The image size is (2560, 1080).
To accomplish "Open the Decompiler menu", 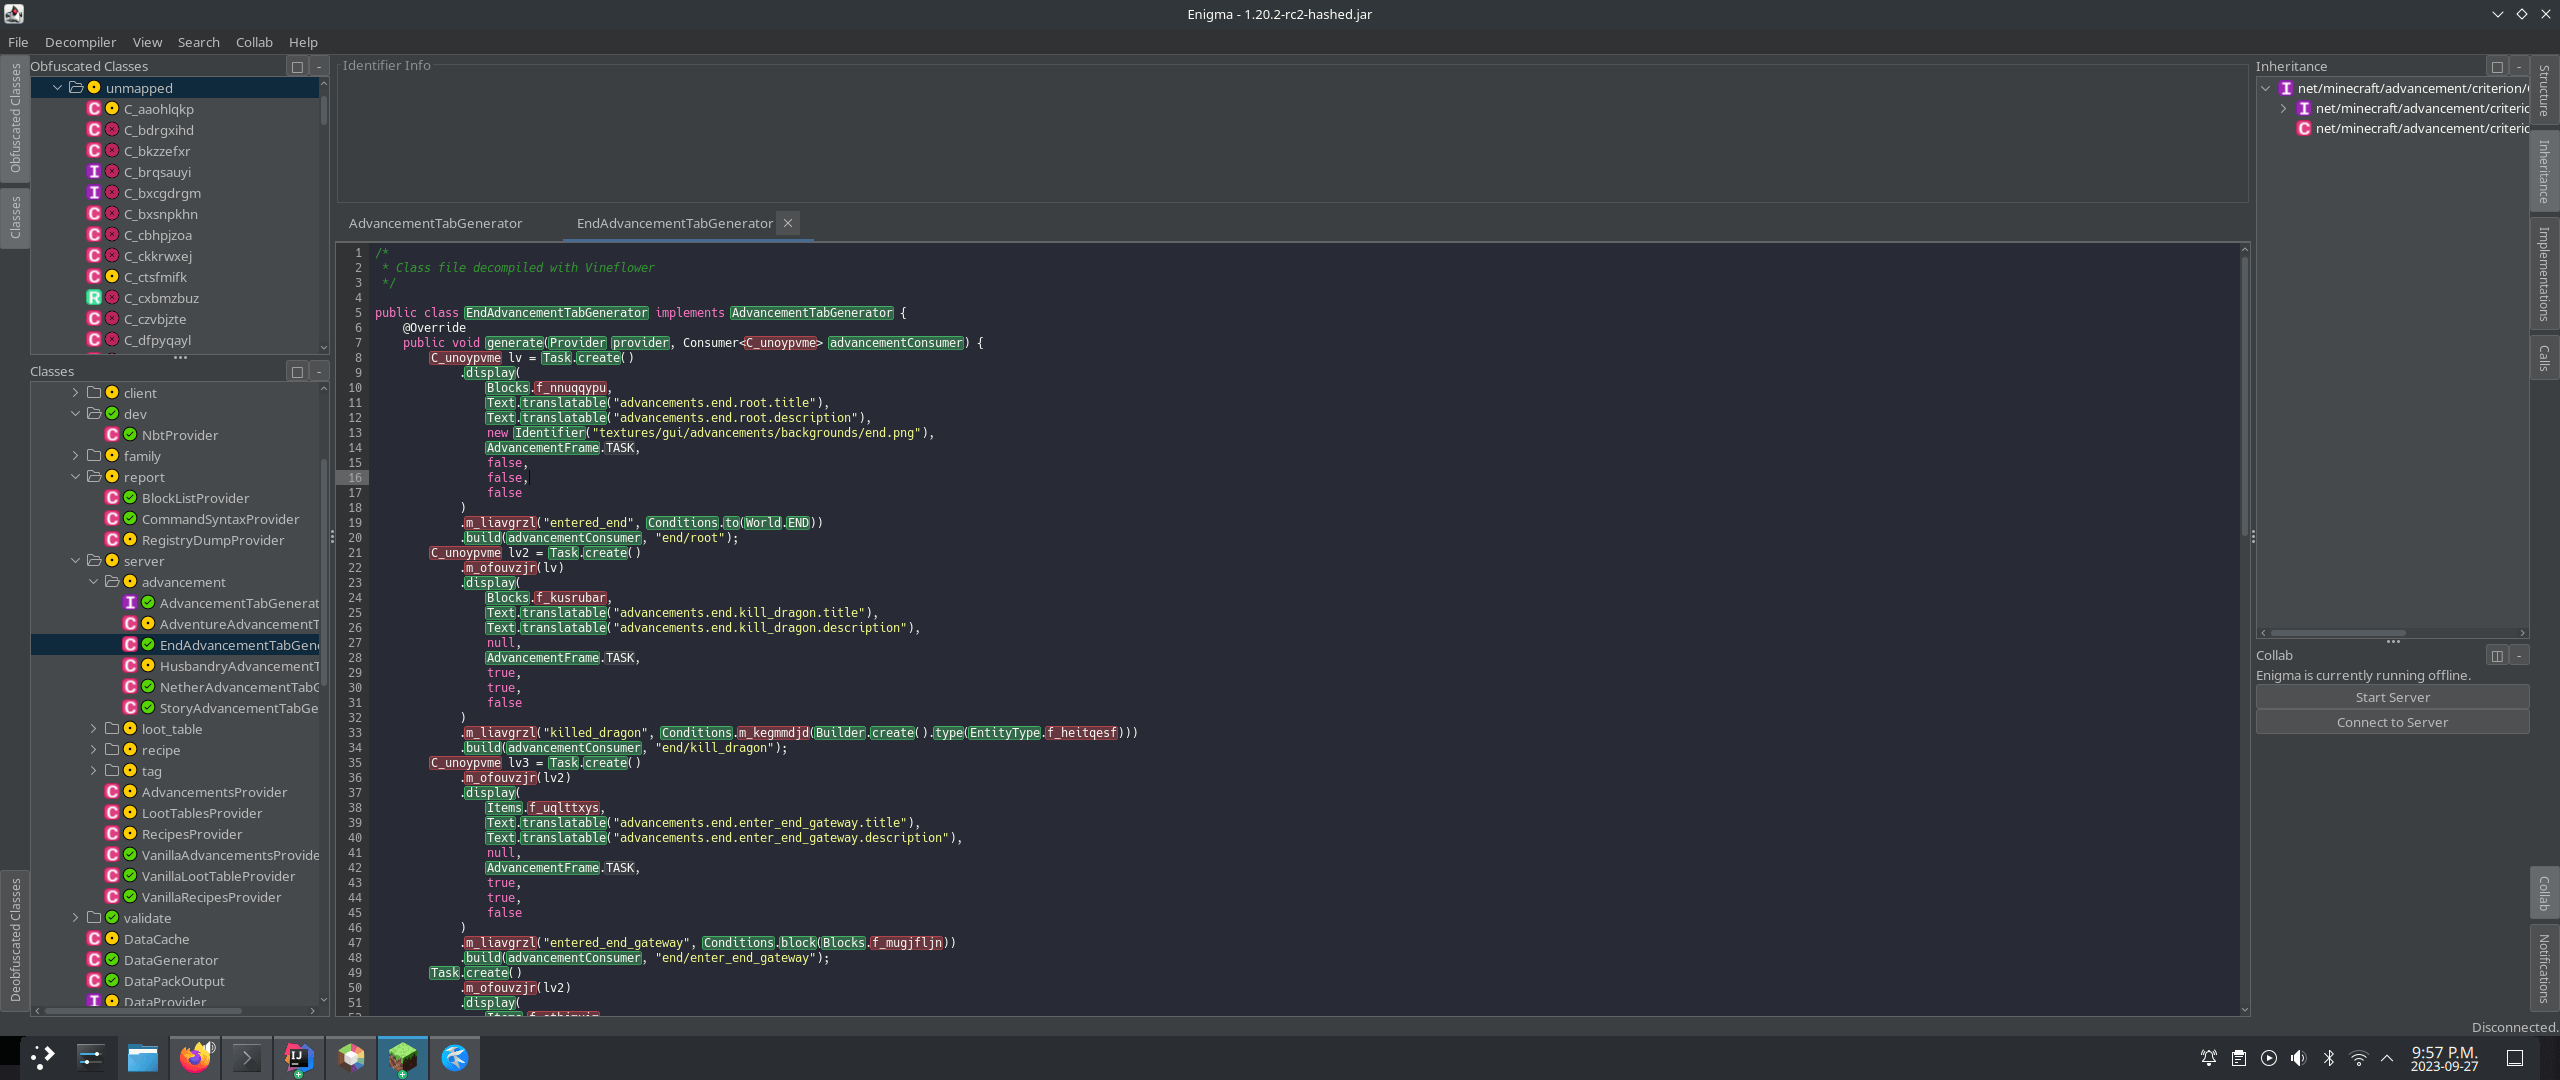I will (80, 42).
